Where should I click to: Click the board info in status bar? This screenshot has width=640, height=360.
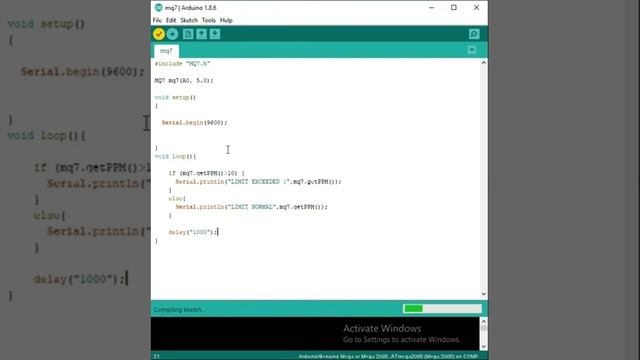tap(388, 356)
